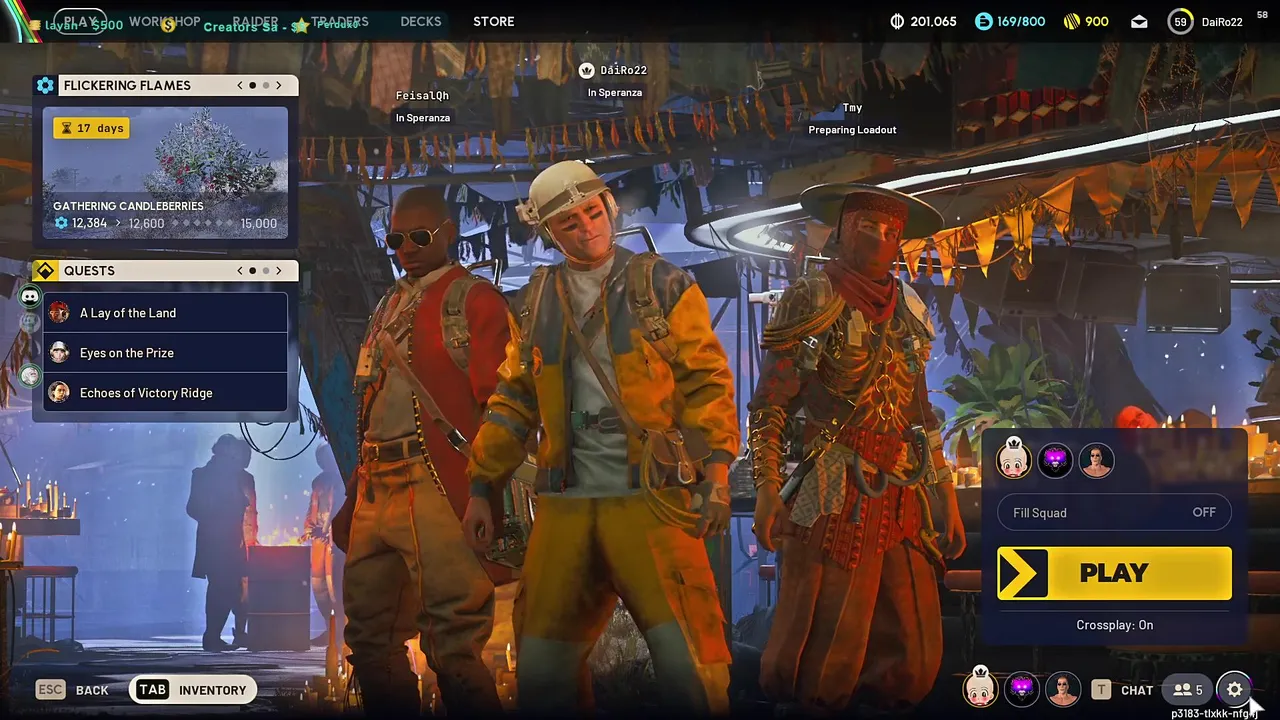Open the A Lay of the Land quest
The width and height of the screenshot is (1280, 720).
pos(166,313)
